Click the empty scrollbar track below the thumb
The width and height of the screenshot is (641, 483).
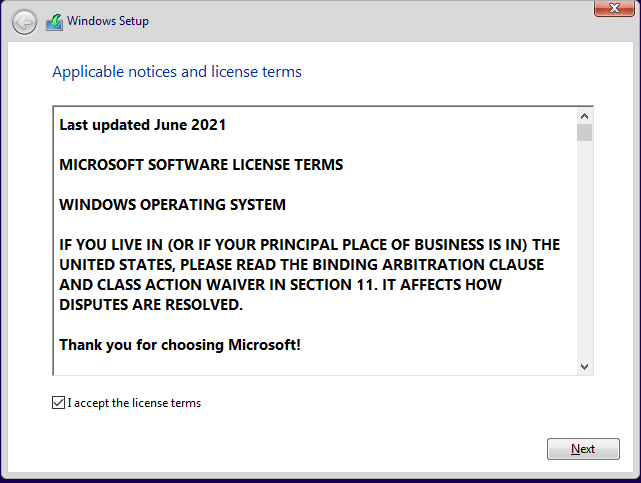585,250
